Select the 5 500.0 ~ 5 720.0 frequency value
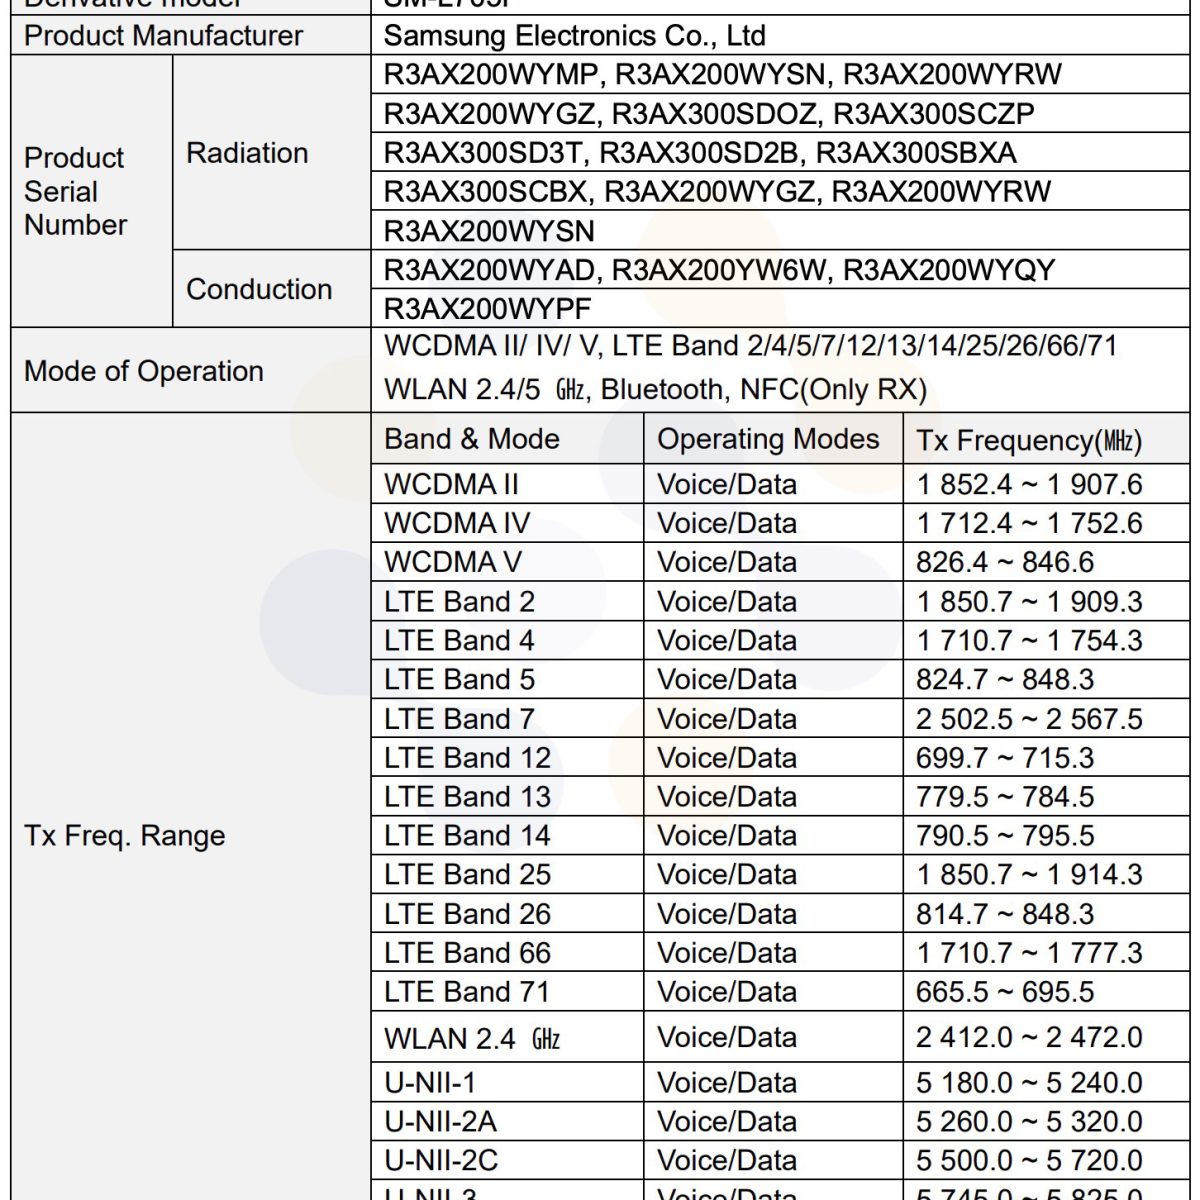Viewport: 1200px width, 1200px height. click(x=1029, y=1160)
